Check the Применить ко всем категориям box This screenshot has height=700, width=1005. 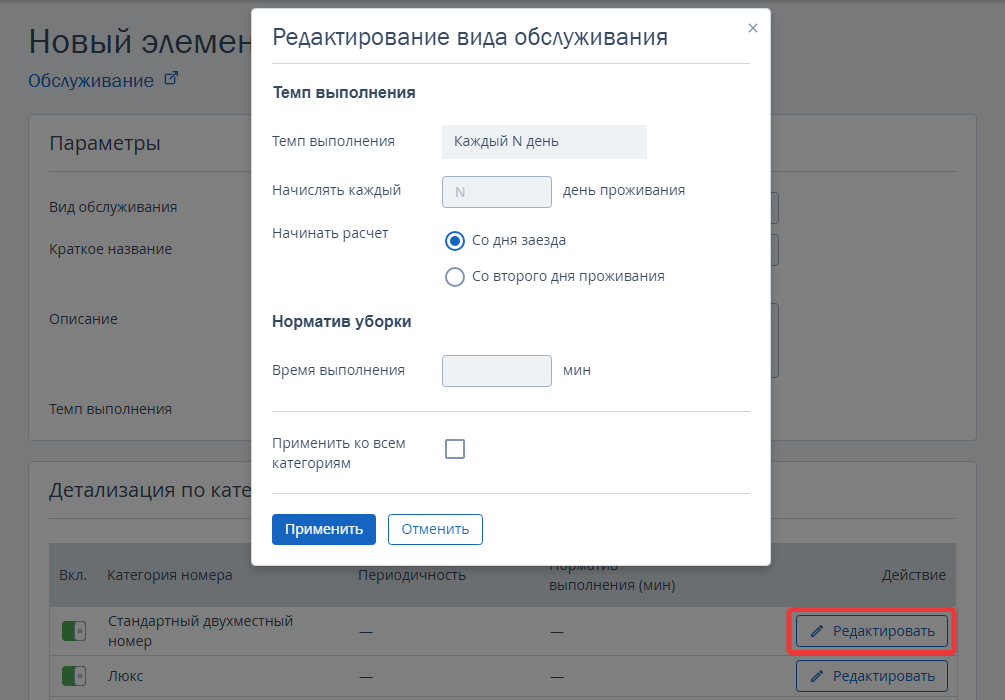point(455,449)
